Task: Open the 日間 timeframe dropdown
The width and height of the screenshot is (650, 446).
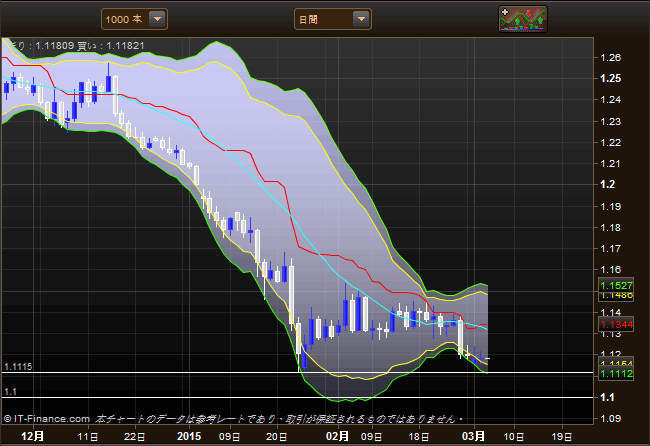Action: coord(332,19)
